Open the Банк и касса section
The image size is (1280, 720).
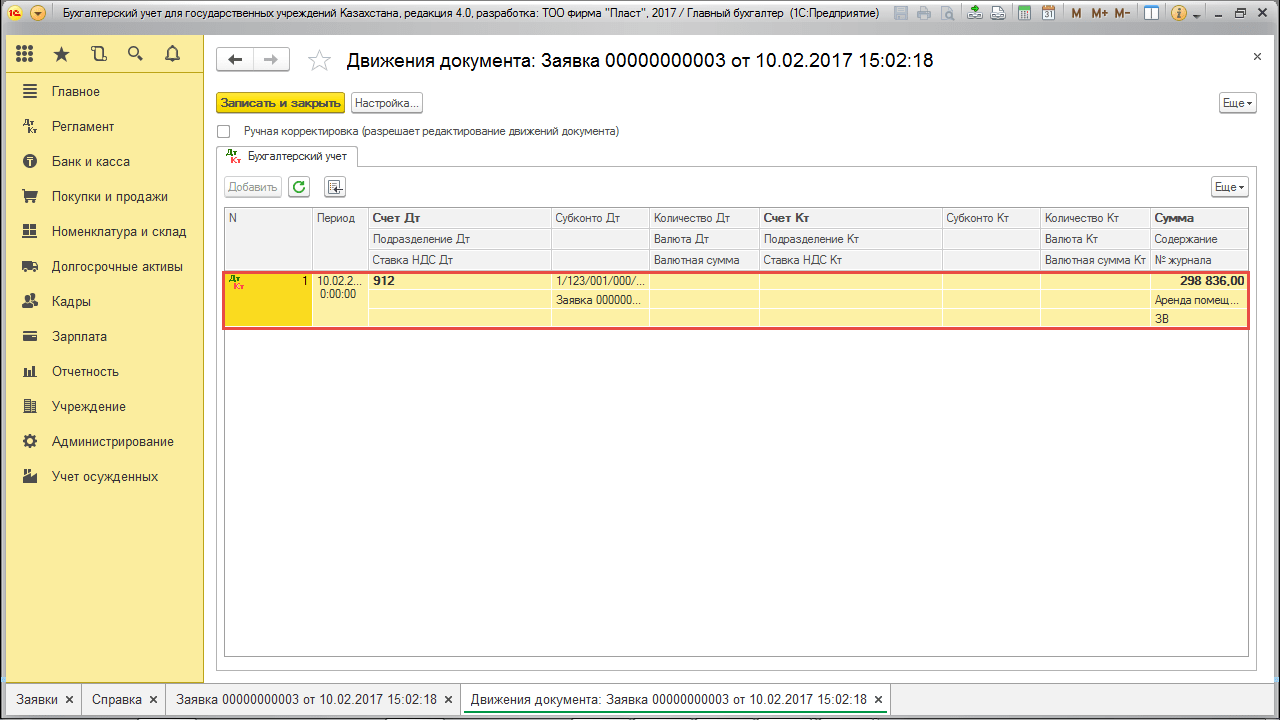click(x=90, y=163)
